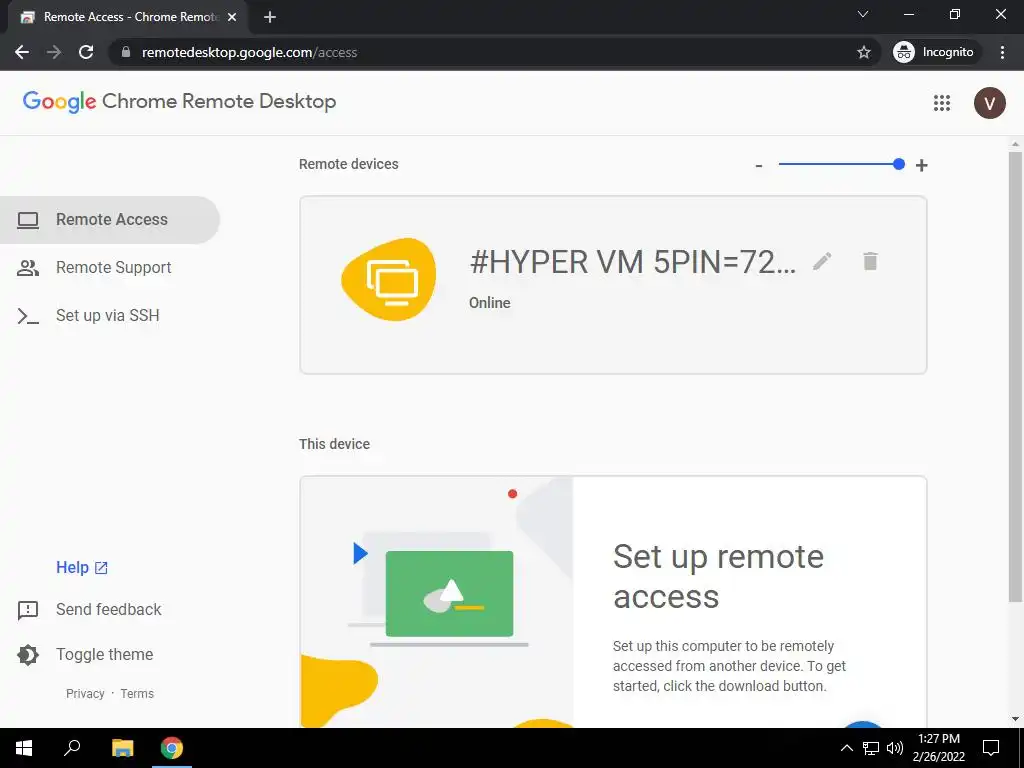The height and width of the screenshot is (768, 1024).
Task: Open the Help link
Action: (82, 568)
